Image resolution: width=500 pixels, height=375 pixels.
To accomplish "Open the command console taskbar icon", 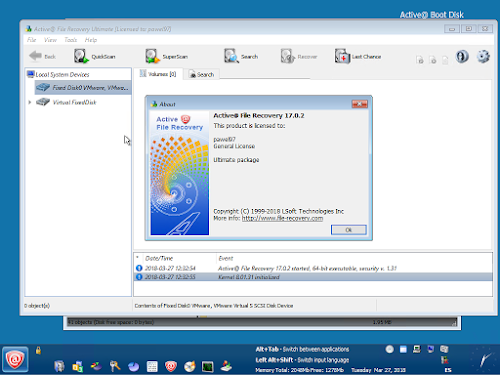I will tap(208, 367).
